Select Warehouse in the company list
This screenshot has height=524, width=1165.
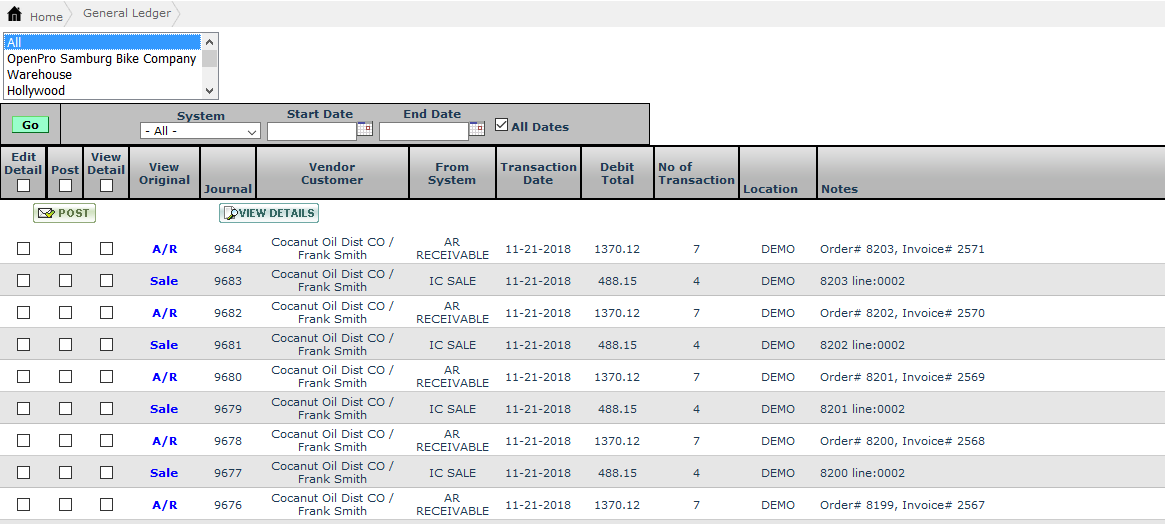[40, 75]
